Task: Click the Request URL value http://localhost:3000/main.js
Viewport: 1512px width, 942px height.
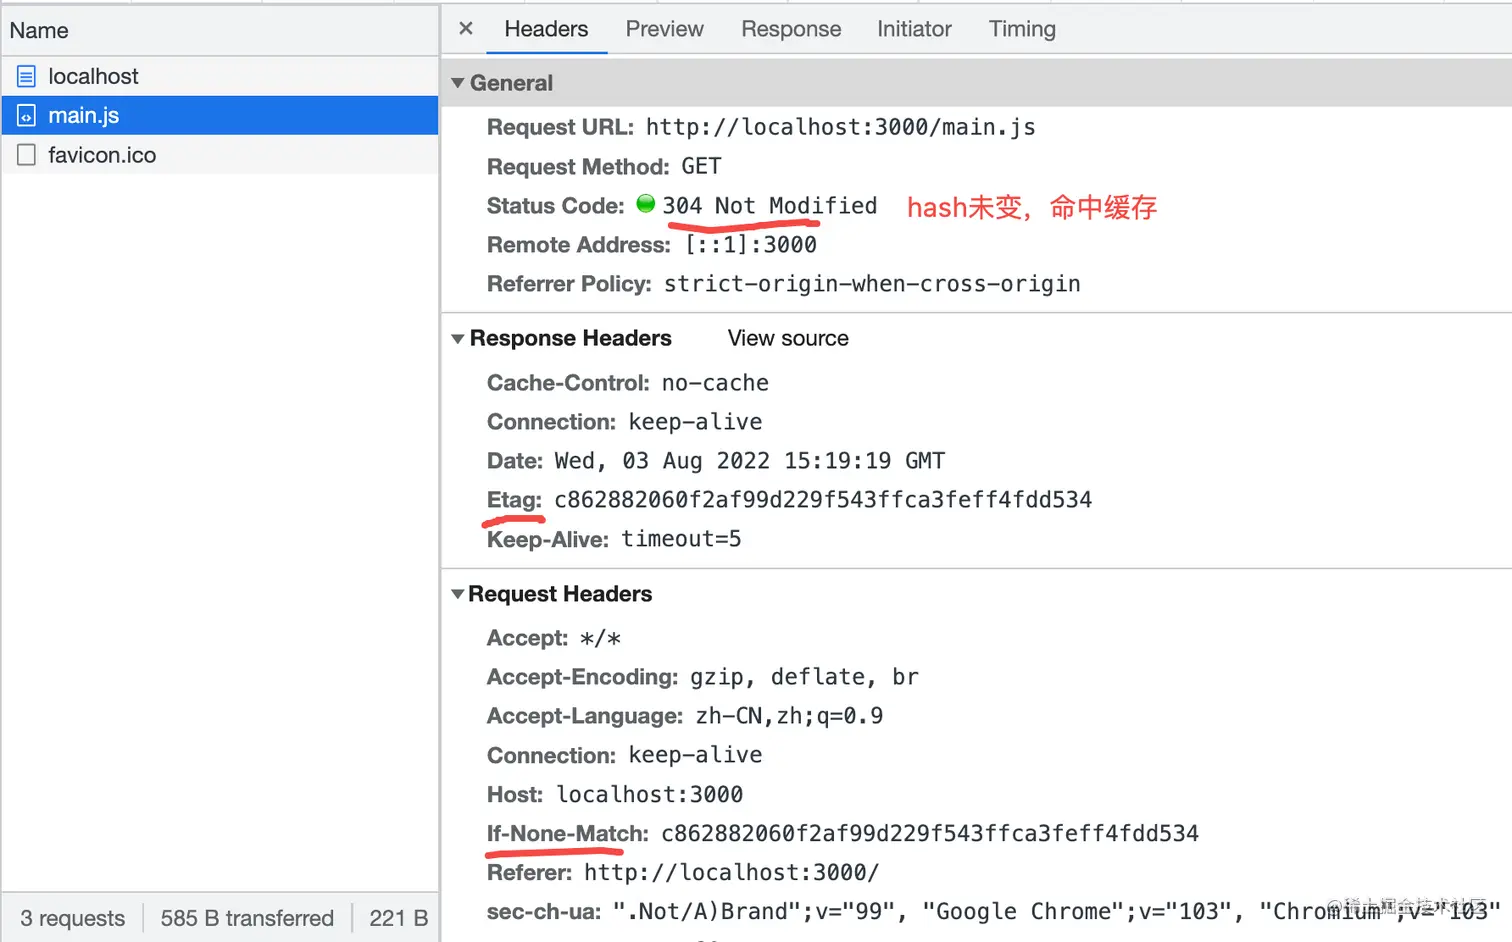Action: (x=840, y=127)
